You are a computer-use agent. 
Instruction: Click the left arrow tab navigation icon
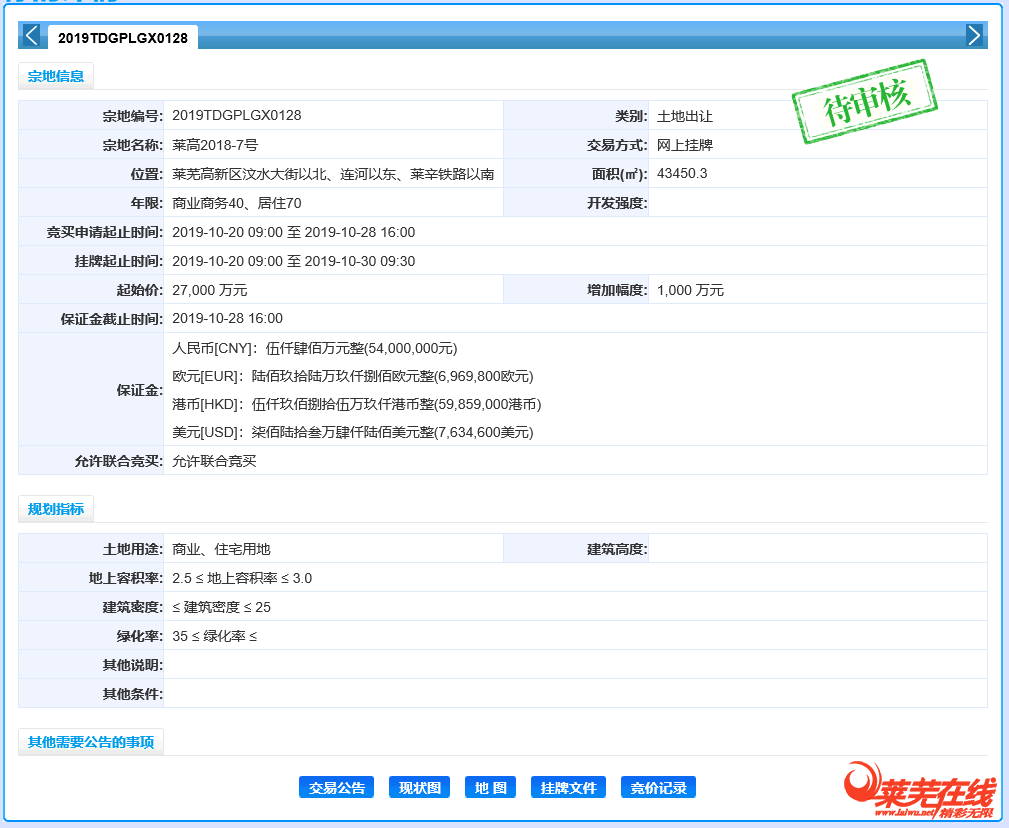pos(32,35)
